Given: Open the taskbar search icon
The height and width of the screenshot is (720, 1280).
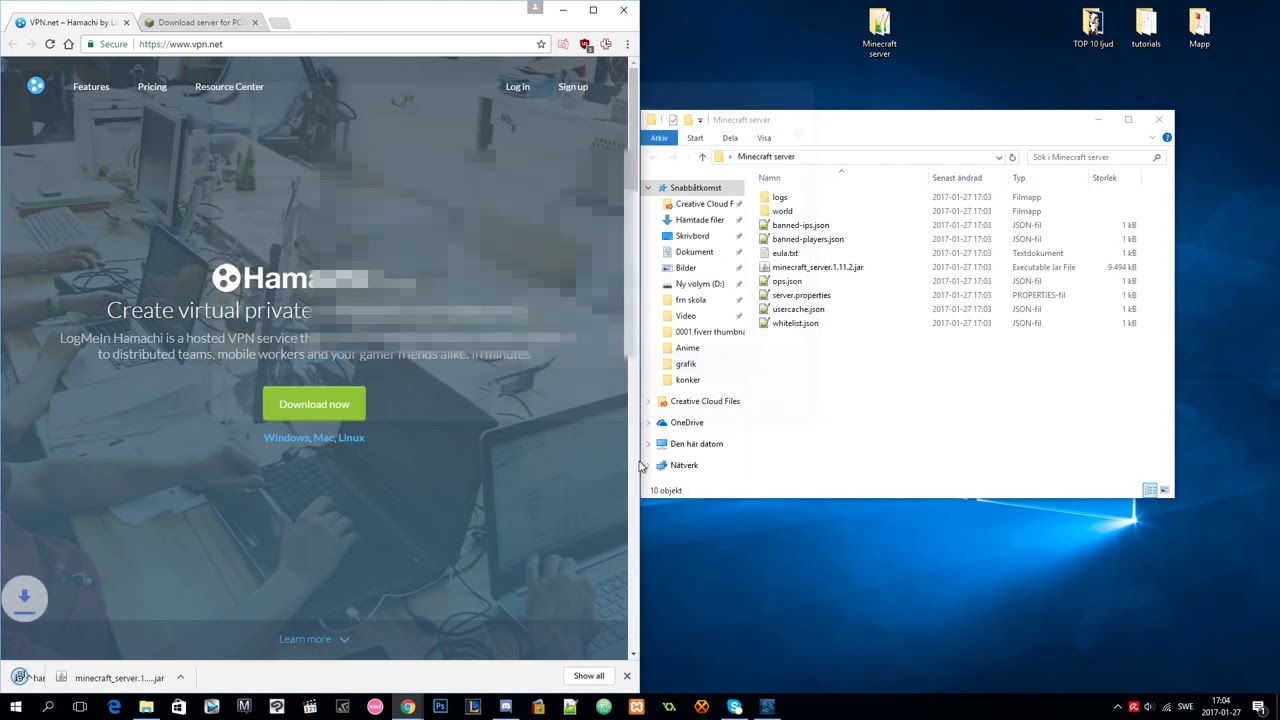Looking at the screenshot, I should click(48, 707).
